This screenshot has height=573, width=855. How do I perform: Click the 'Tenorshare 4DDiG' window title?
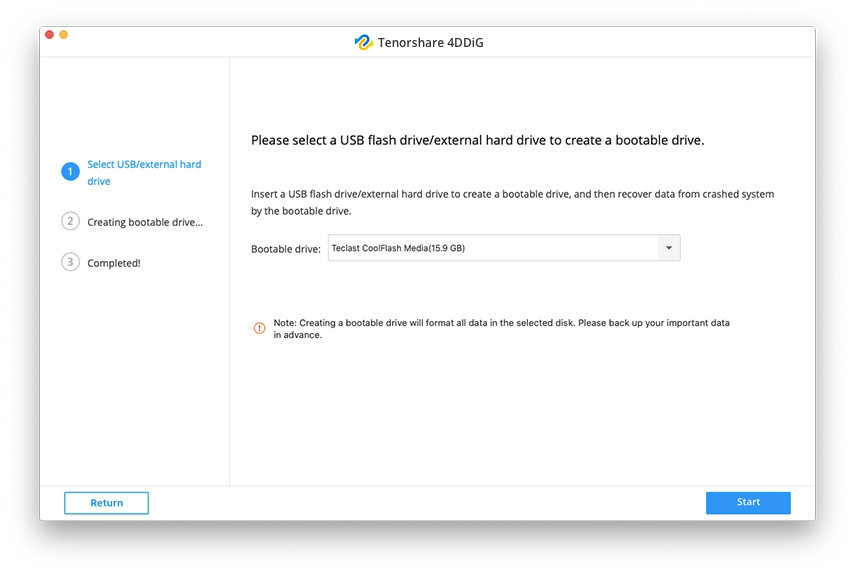tap(431, 43)
